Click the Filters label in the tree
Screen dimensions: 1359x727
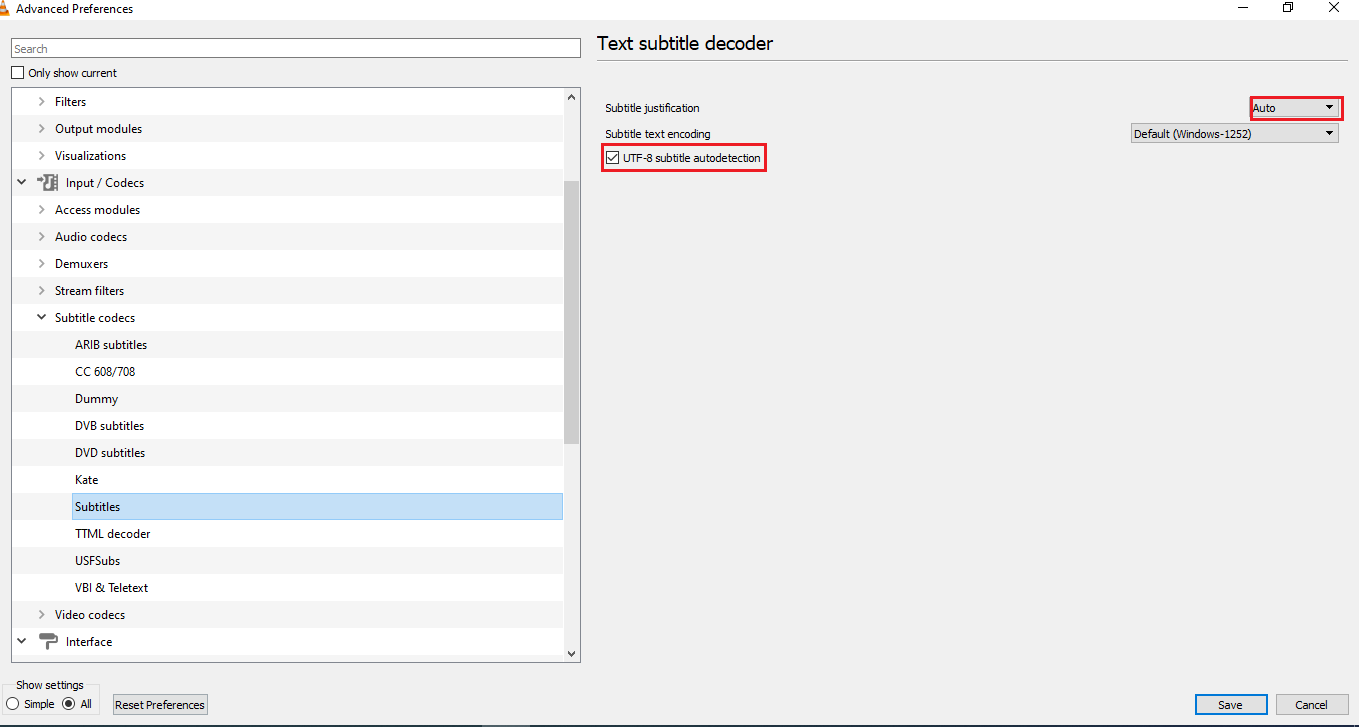70,102
